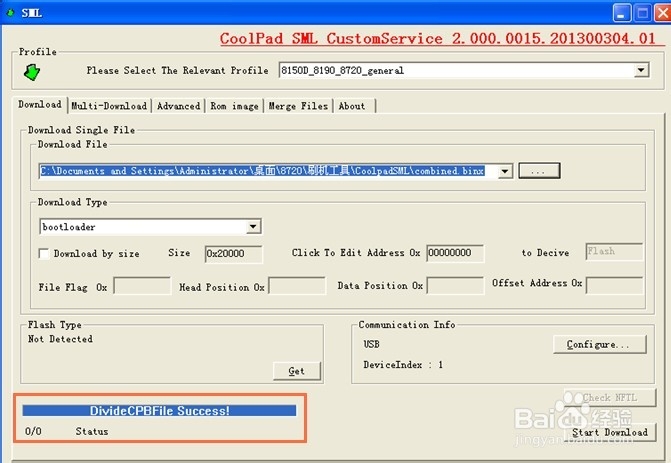Image resolution: width=671 pixels, height=463 pixels.
Task: Click the 'DeviceIndex : 1' text
Action: point(403,365)
